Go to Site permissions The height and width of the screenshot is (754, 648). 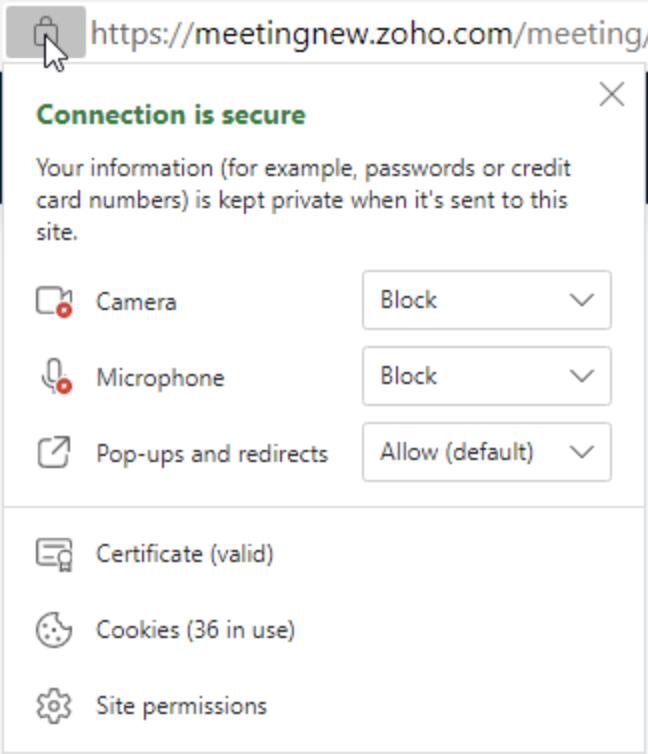click(x=181, y=706)
